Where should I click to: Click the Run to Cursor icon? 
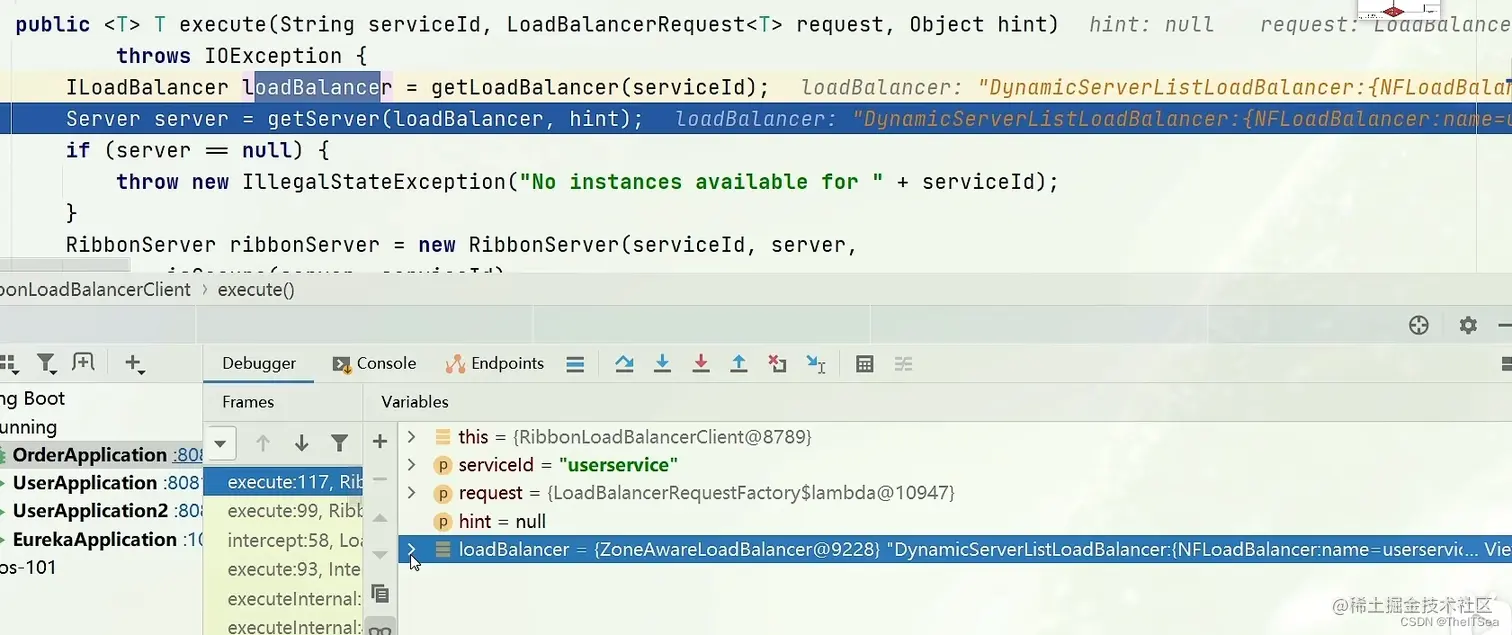816,364
